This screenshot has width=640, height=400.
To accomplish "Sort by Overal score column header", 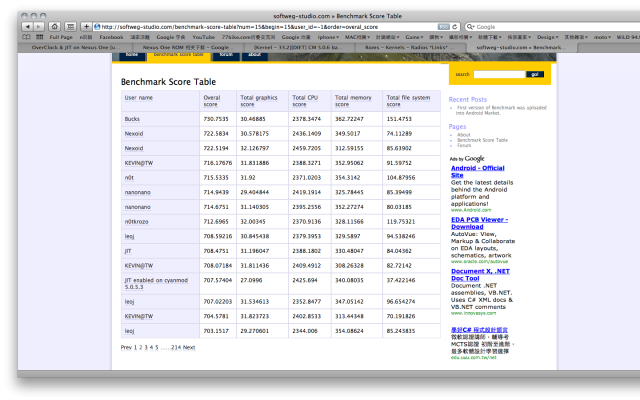I will (212, 101).
